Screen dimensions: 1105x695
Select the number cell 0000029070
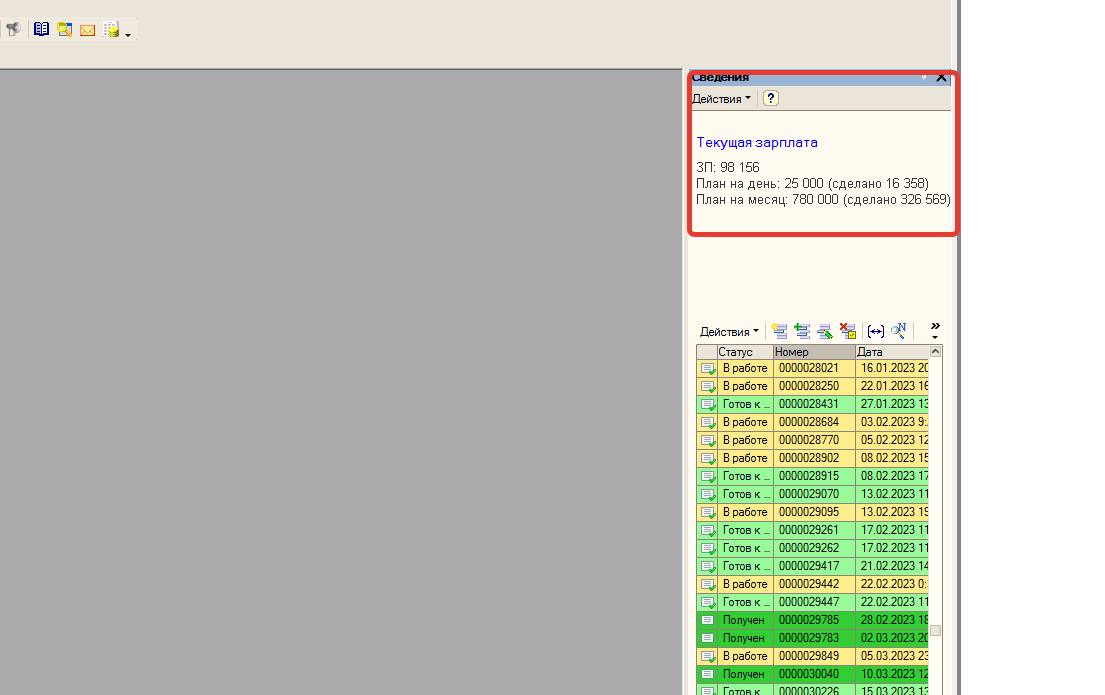814,494
